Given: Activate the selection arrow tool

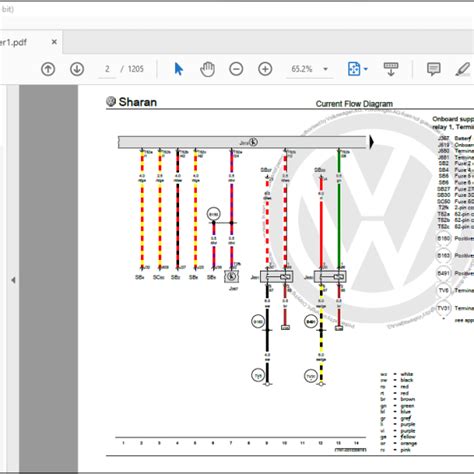Looking at the screenshot, I should coord(179,69).
